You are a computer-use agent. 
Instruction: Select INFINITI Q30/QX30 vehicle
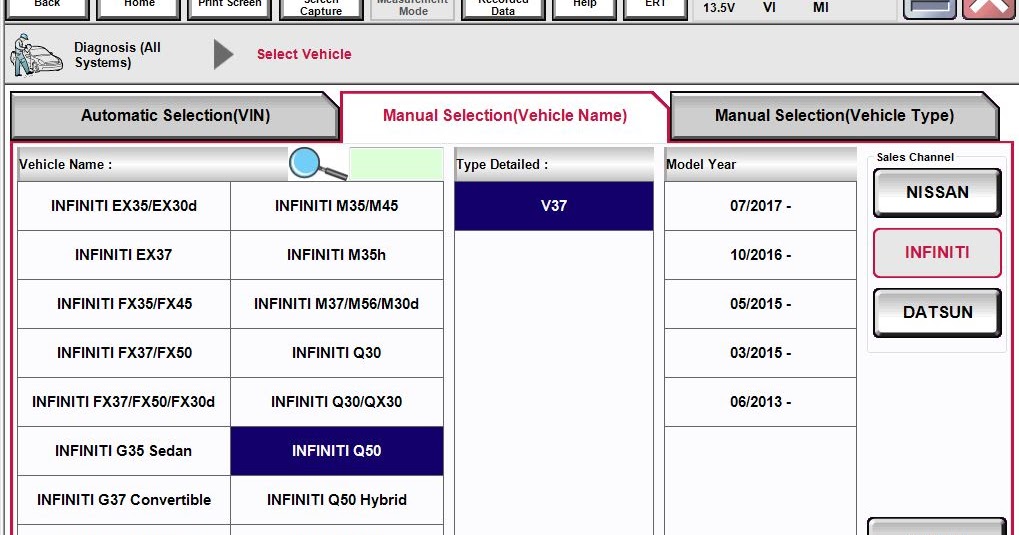(337, 402)
